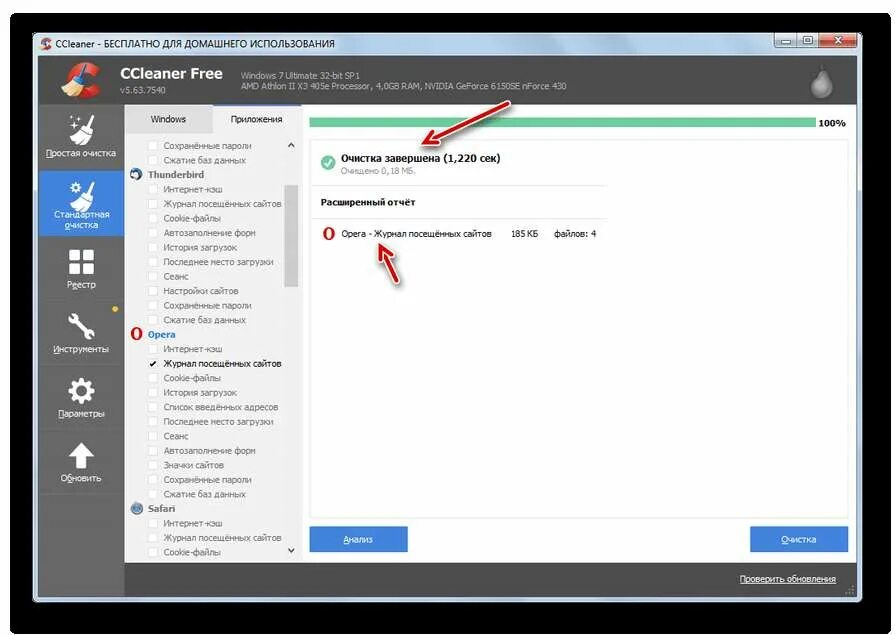Click the Opera icon in the applications list
This screenshot has width=895, height=635.
point(136,333)
